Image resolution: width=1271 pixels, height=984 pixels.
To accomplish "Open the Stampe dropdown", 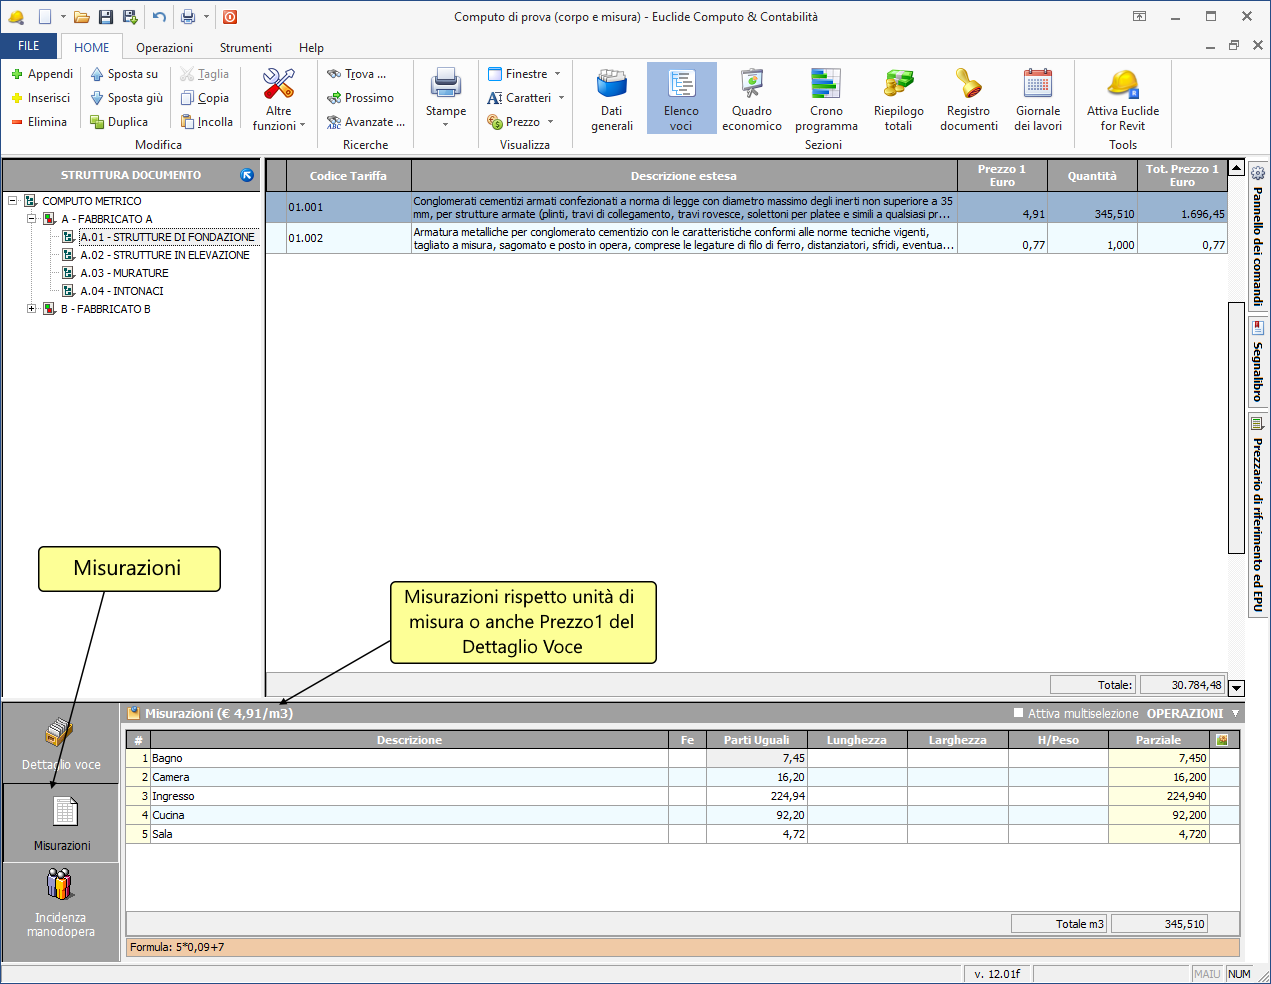I will point(445,99).
